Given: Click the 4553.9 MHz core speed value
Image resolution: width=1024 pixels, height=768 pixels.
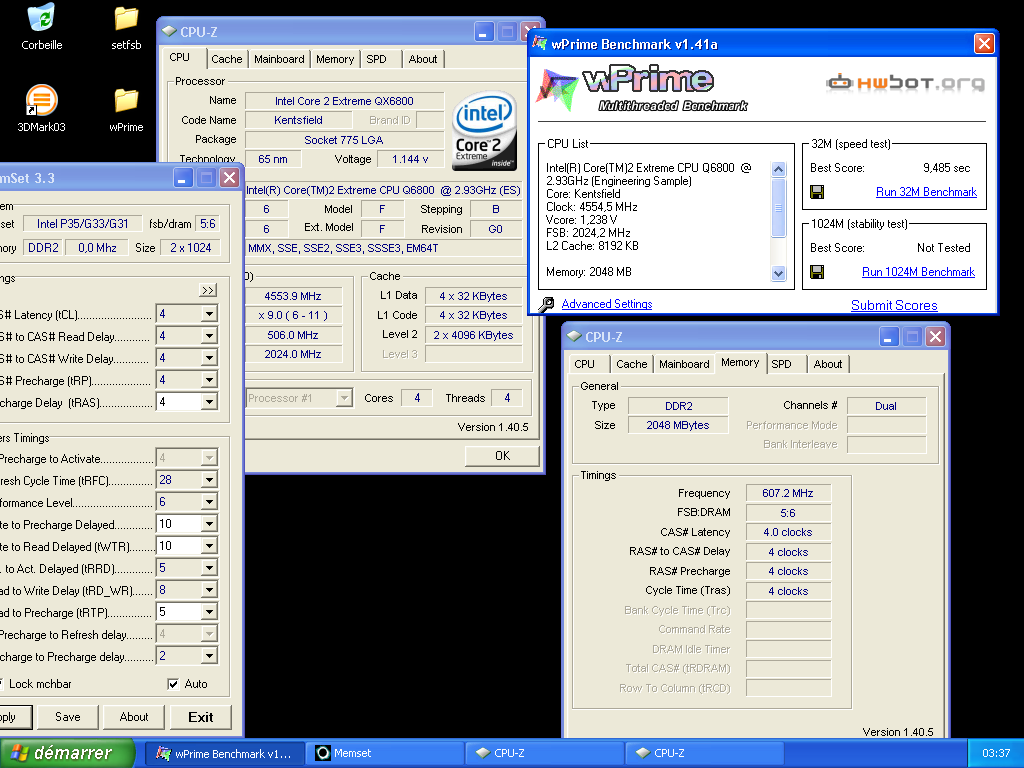Looking at the screenshot, I should tap(293, 296).
